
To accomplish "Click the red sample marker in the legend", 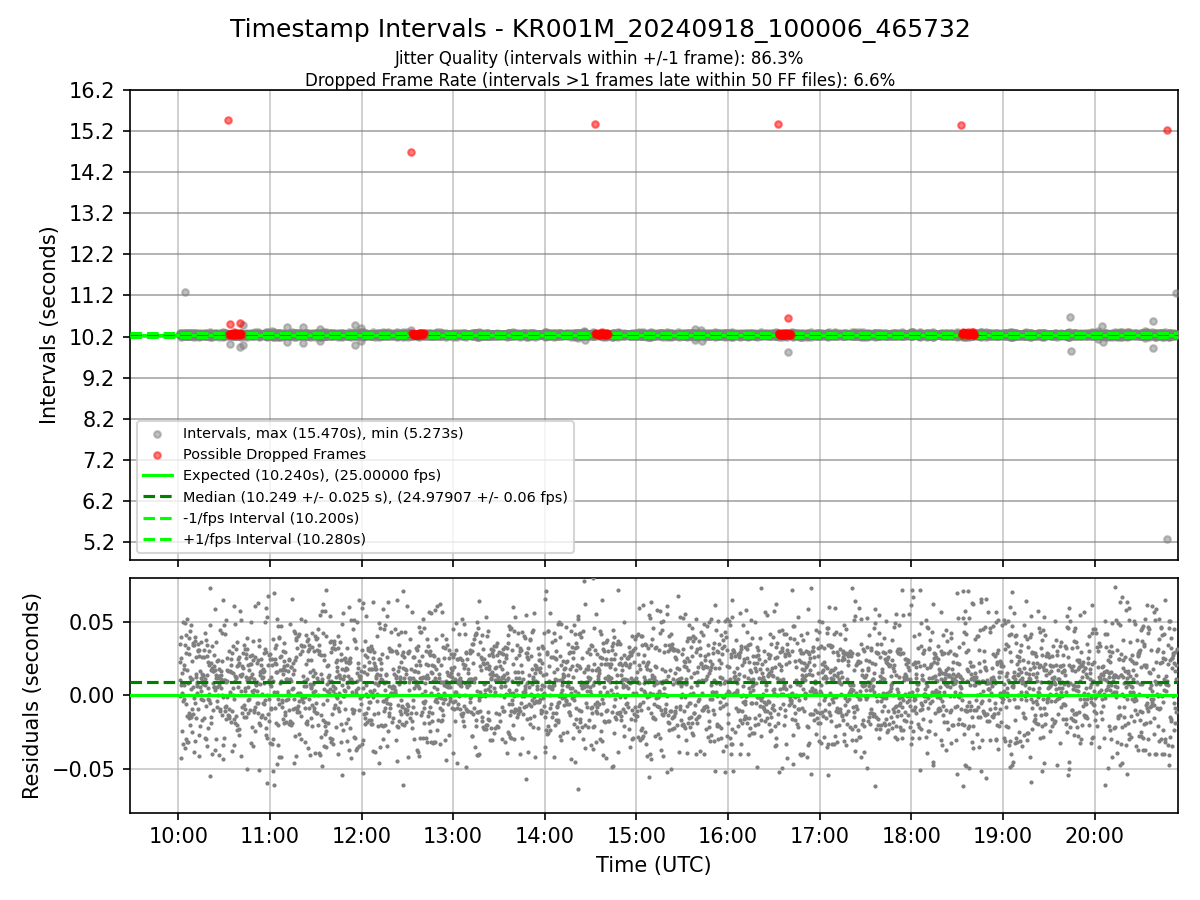I will 157,455.
